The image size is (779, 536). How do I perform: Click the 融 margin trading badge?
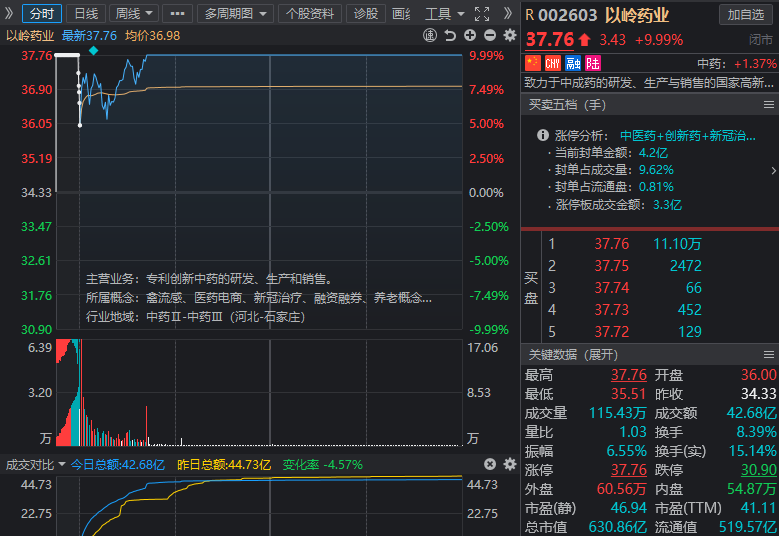573,63
